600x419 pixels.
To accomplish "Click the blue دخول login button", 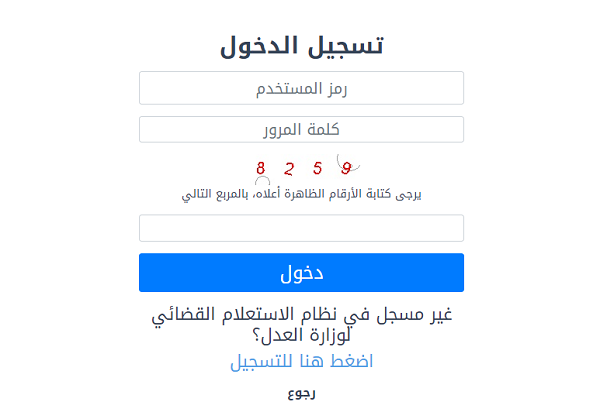I will (x=301, y=272).
